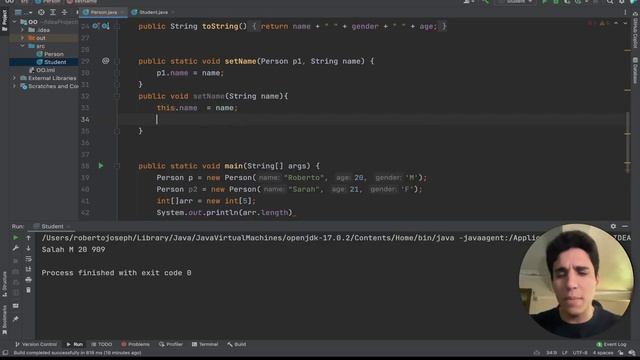This screenshot has height=360, width=640.
Task: Open the Run tool window tab
Action: pos(75,344)
